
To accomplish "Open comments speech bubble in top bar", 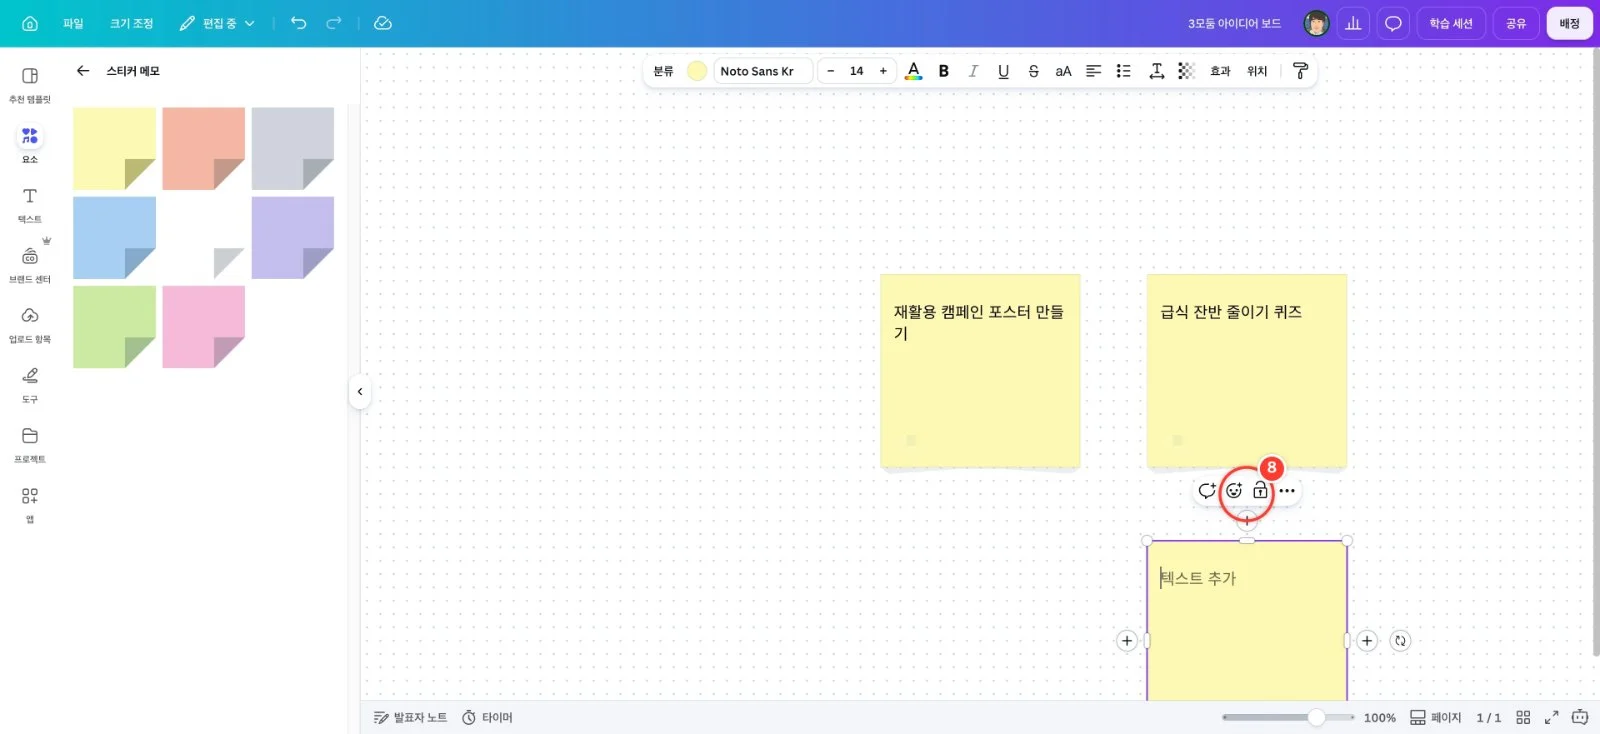I will [1393, 23].
